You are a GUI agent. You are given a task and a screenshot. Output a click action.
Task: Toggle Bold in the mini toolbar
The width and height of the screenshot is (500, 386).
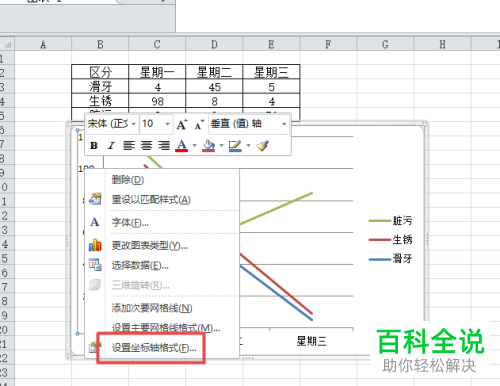point(94,146)
